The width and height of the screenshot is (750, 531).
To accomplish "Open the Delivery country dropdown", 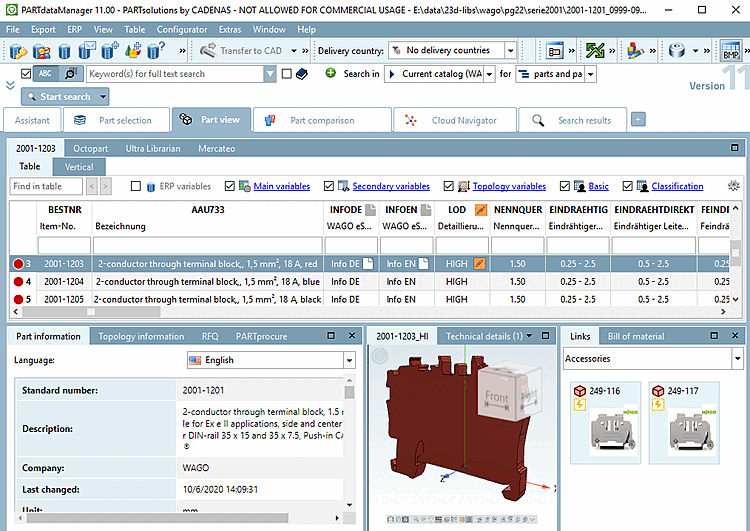I will pyautogui.click(x=510, y=50).
